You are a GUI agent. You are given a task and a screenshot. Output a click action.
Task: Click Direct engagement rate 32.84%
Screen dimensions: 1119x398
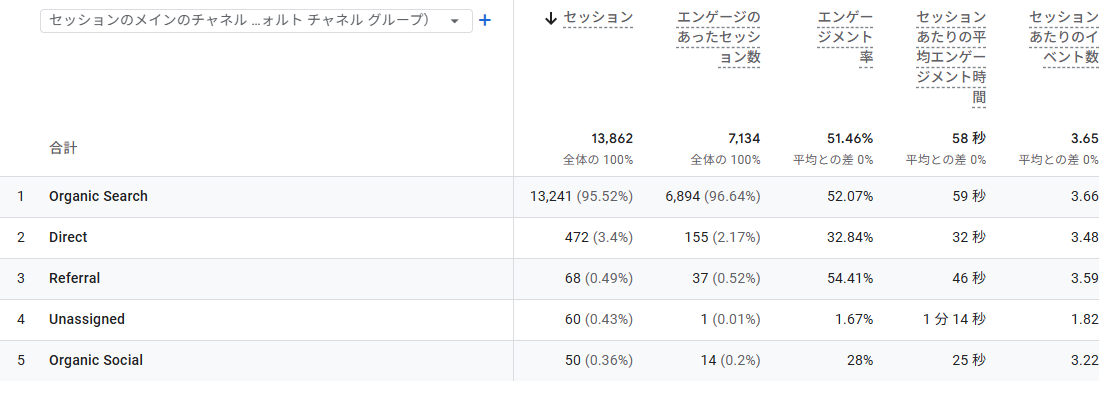(x=850, y=238)
